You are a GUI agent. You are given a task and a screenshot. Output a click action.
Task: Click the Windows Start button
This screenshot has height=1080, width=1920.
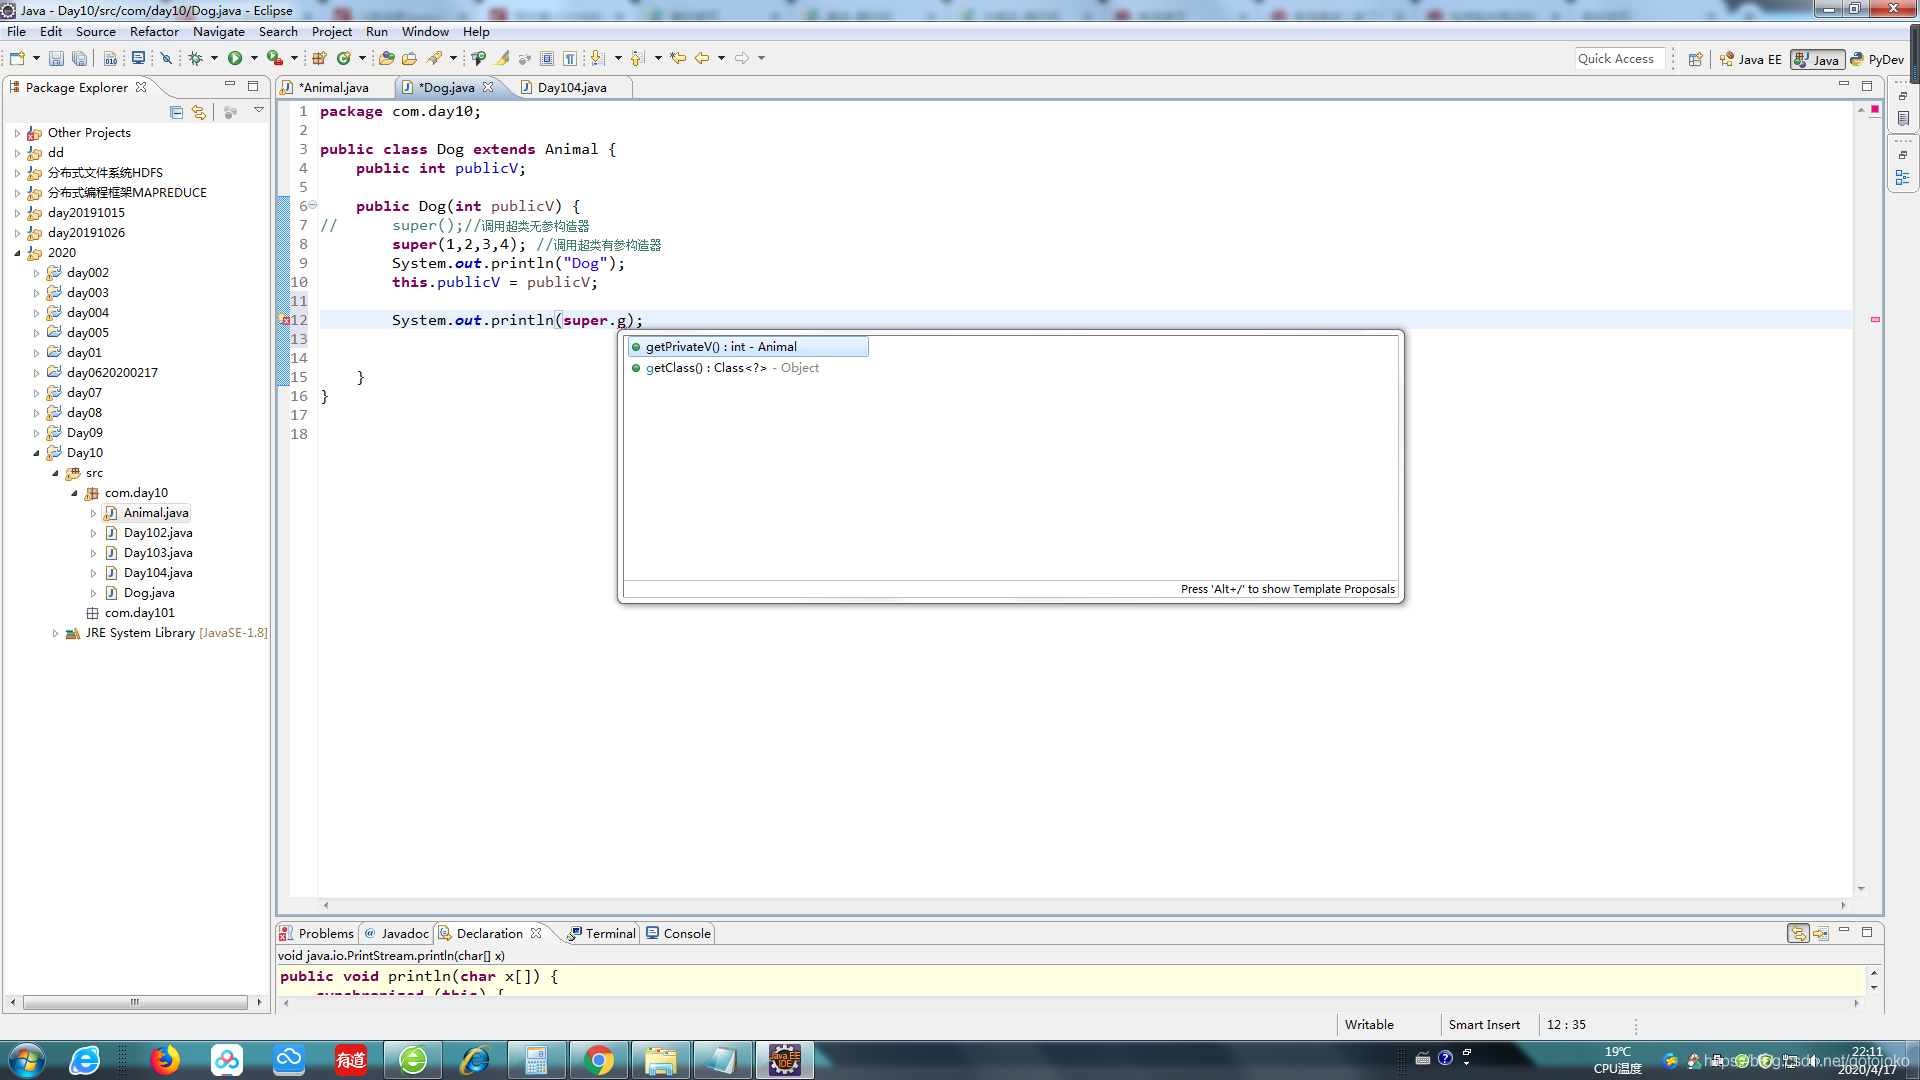point(26,1060)
